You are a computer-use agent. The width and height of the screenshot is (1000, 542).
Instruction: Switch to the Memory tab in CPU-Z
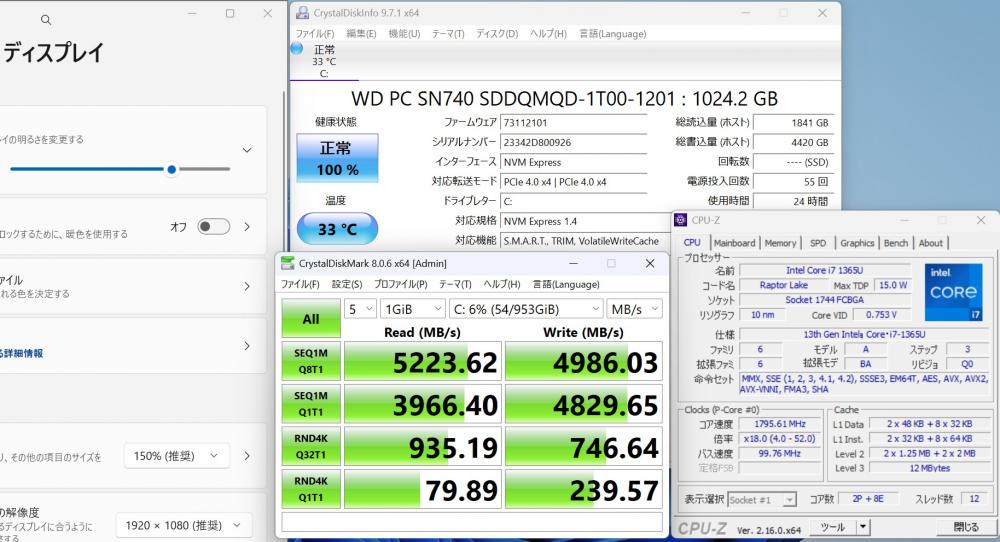(x=780, y=243)
